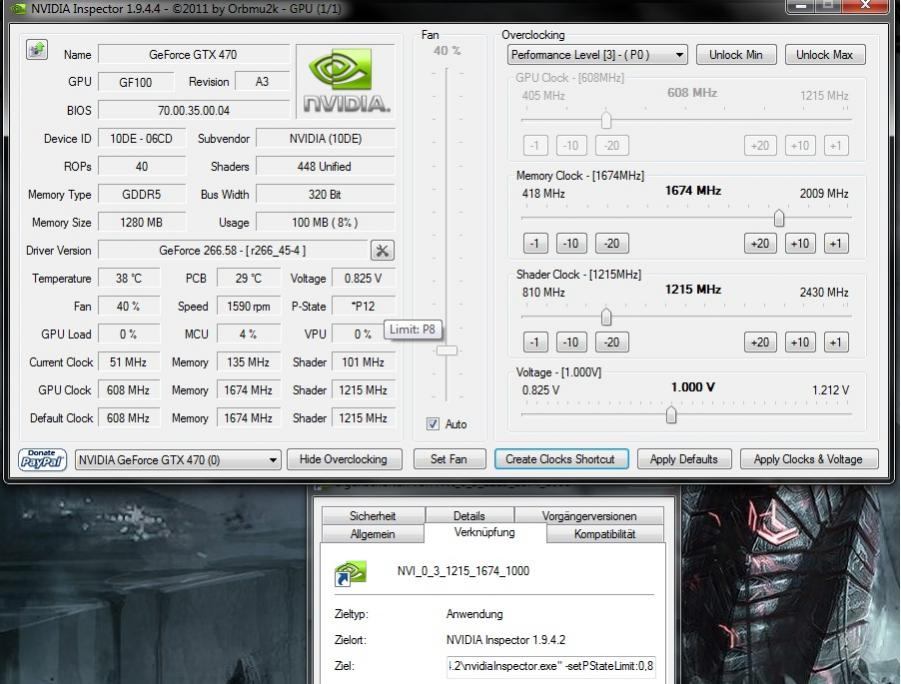Click the Memory Clock slider handle

[779, 218]
